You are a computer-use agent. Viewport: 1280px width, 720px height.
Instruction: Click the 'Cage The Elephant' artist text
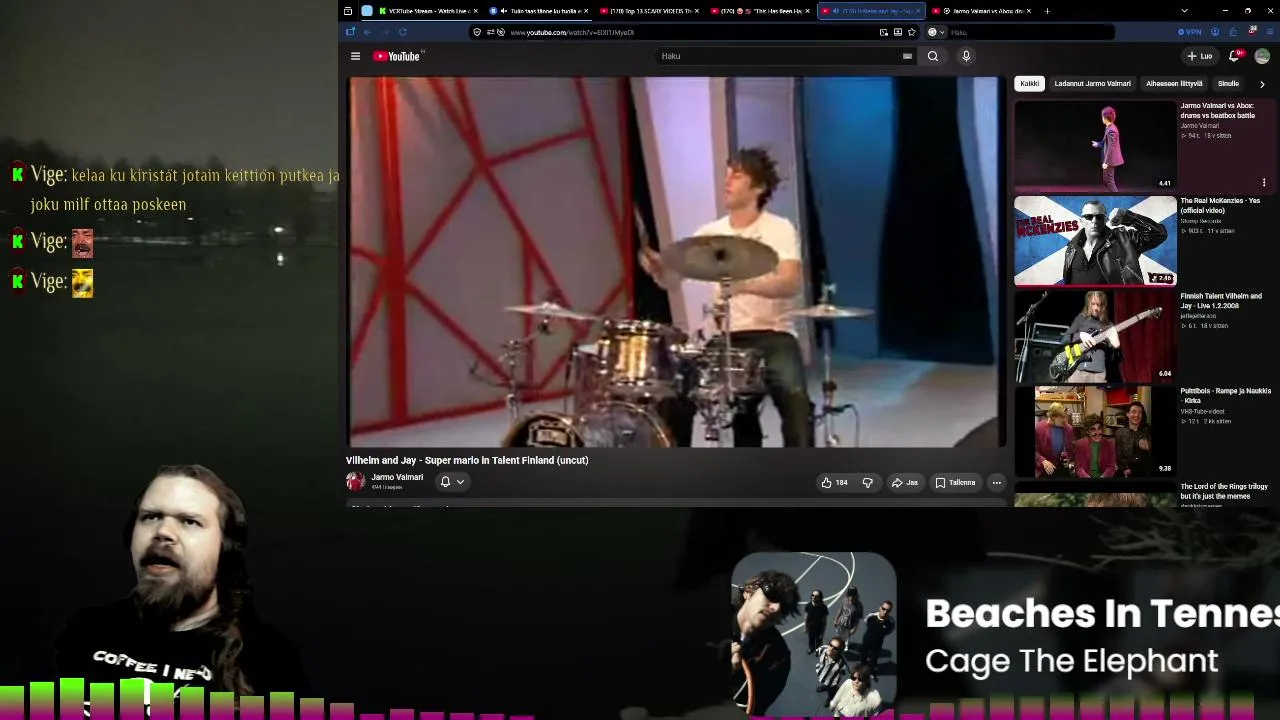tap(1071, 661)
